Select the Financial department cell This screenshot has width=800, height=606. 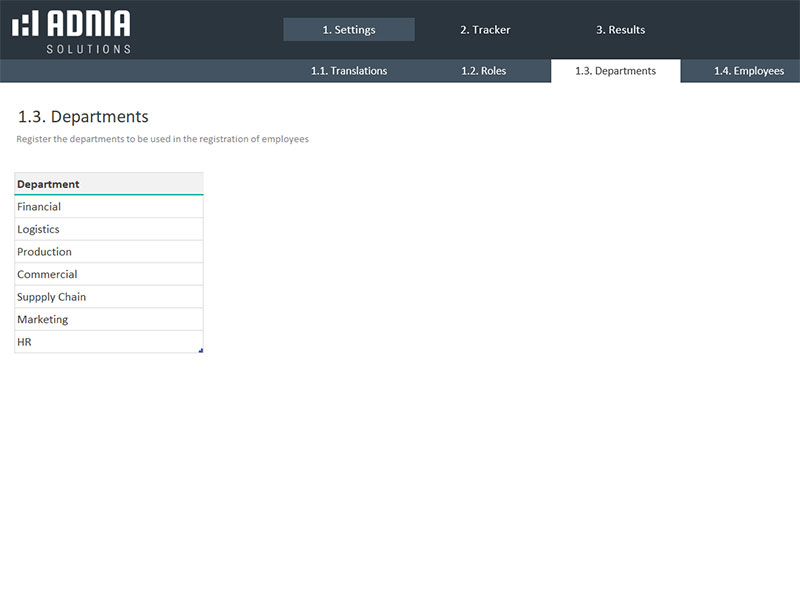pyautogui.click(x=108, y=207)
